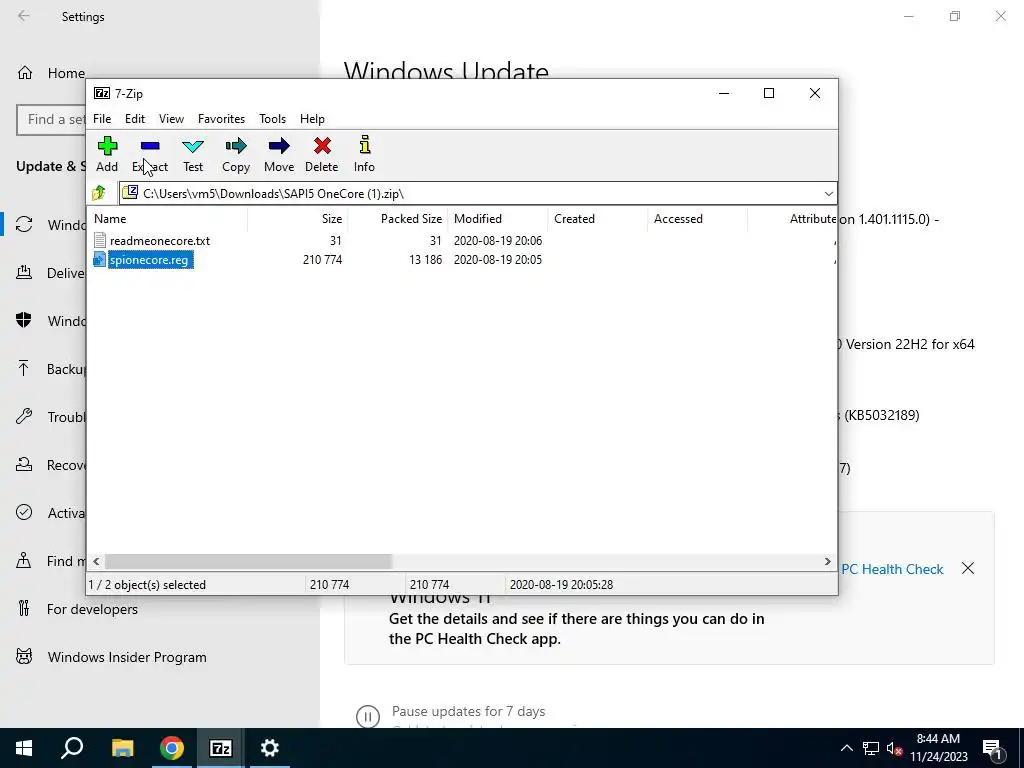Click the muted volume tray icon

coord(894,748)
